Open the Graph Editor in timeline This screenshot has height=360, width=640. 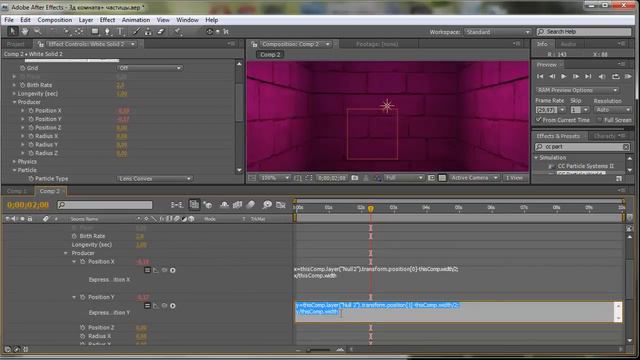tap(281, 204)
